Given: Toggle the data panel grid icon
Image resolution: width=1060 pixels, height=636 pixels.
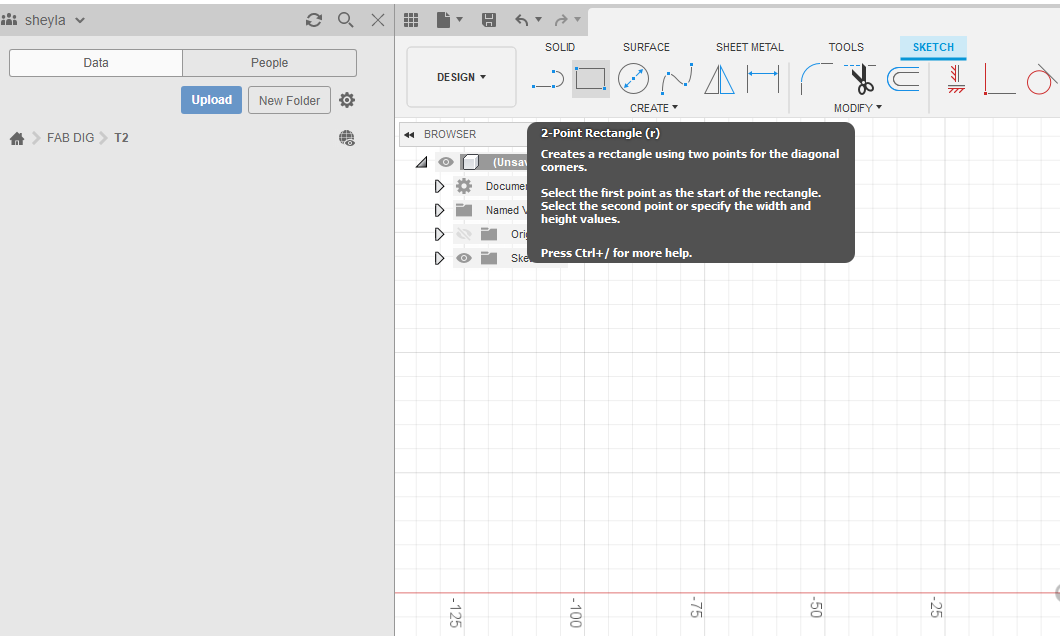Looking at the screenshot, I should [x=411, y=20].
